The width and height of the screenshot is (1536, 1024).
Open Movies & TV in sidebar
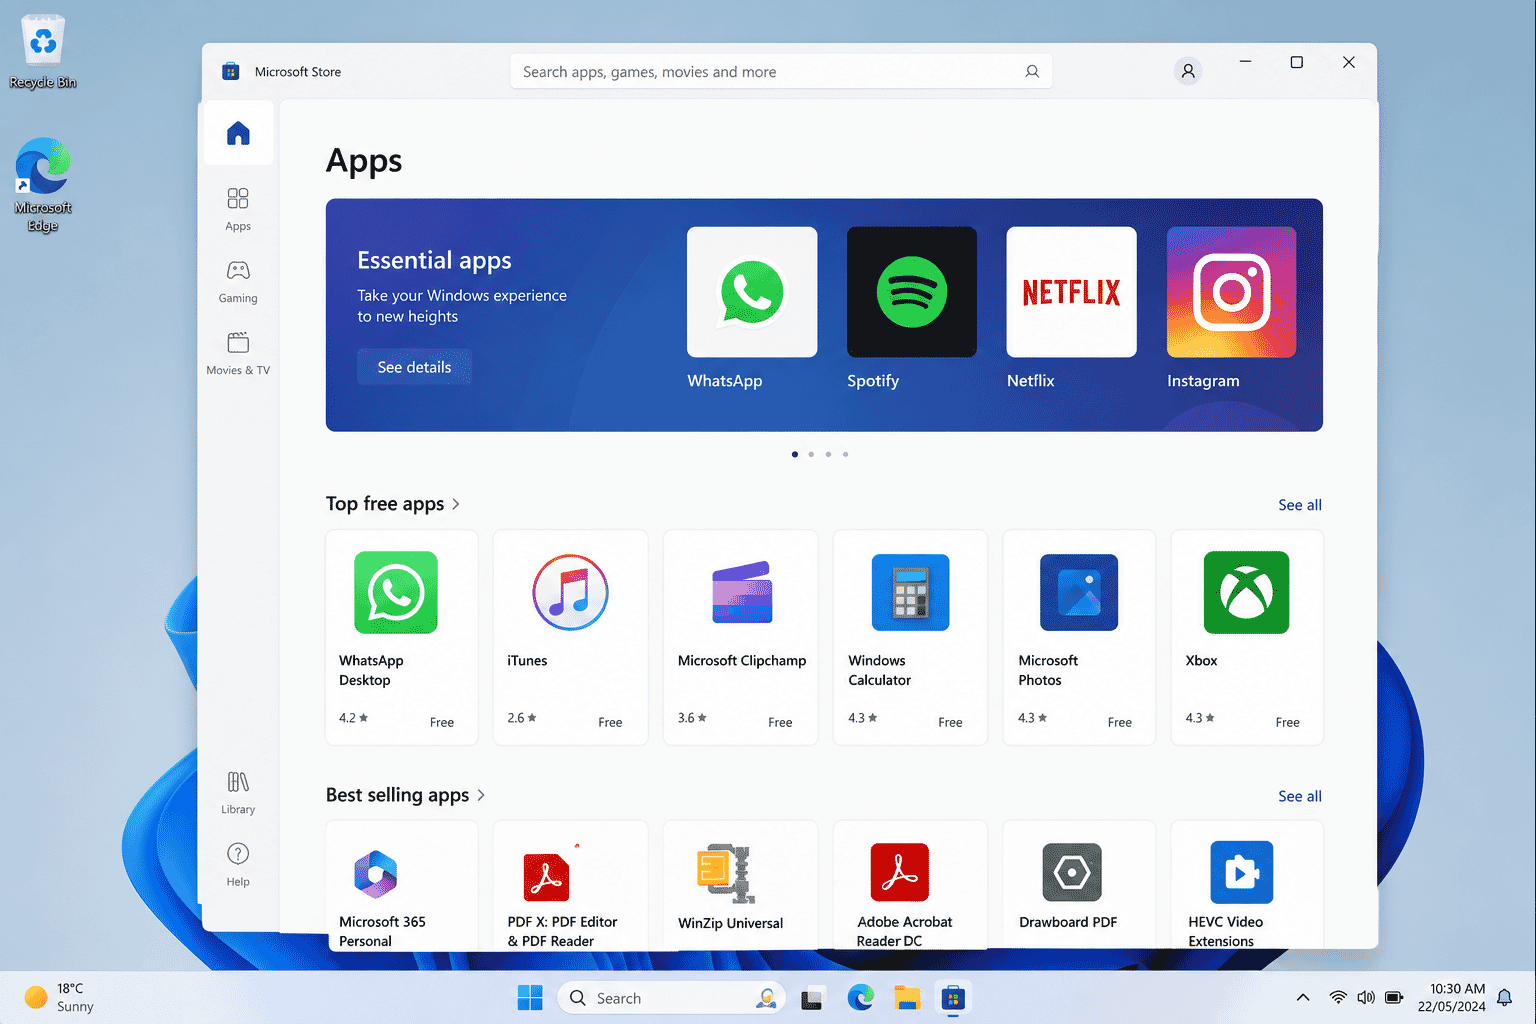[238, 353]
